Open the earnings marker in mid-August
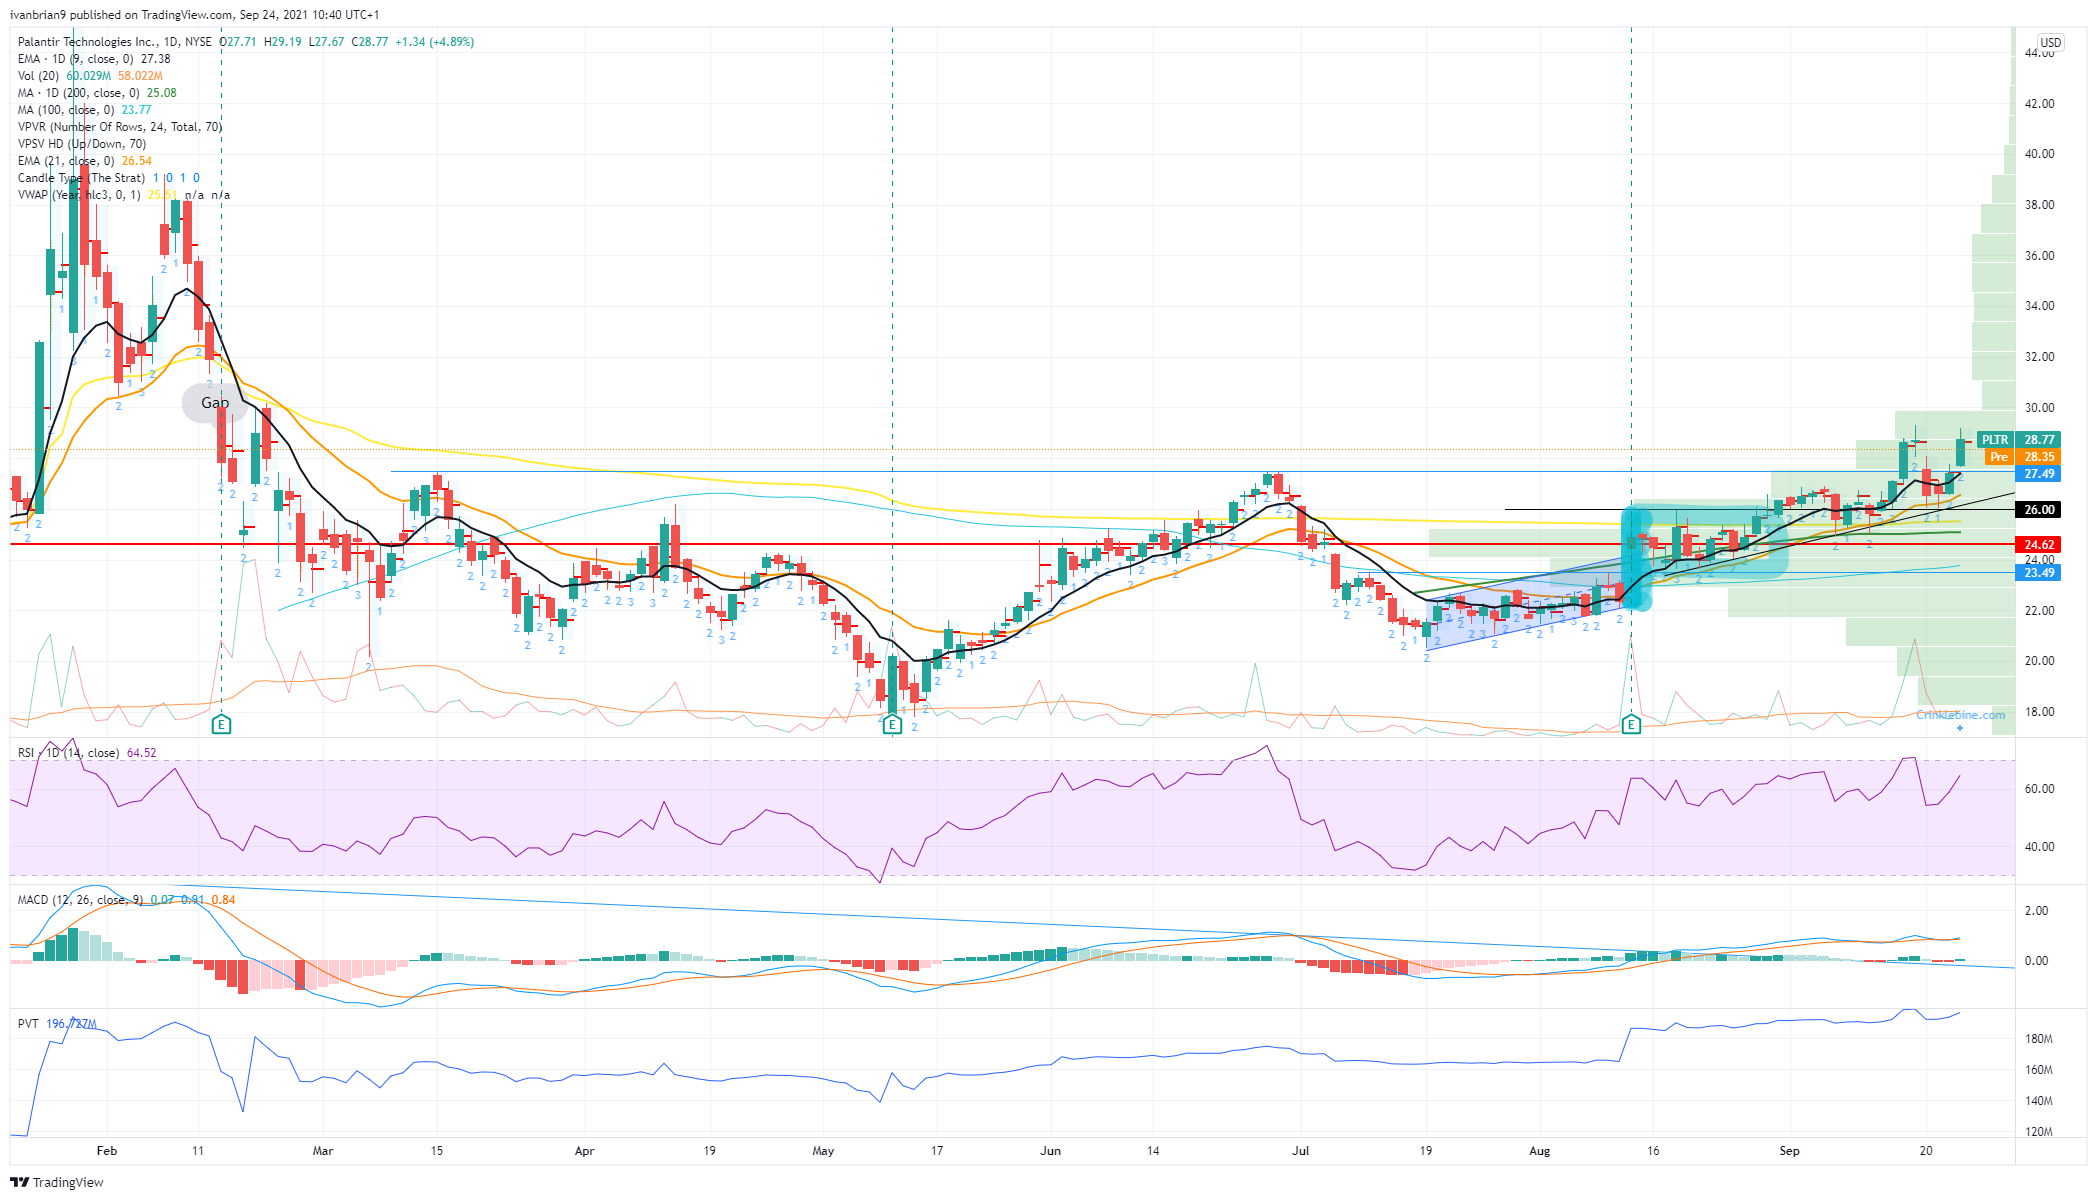 tap(1631, 724)
